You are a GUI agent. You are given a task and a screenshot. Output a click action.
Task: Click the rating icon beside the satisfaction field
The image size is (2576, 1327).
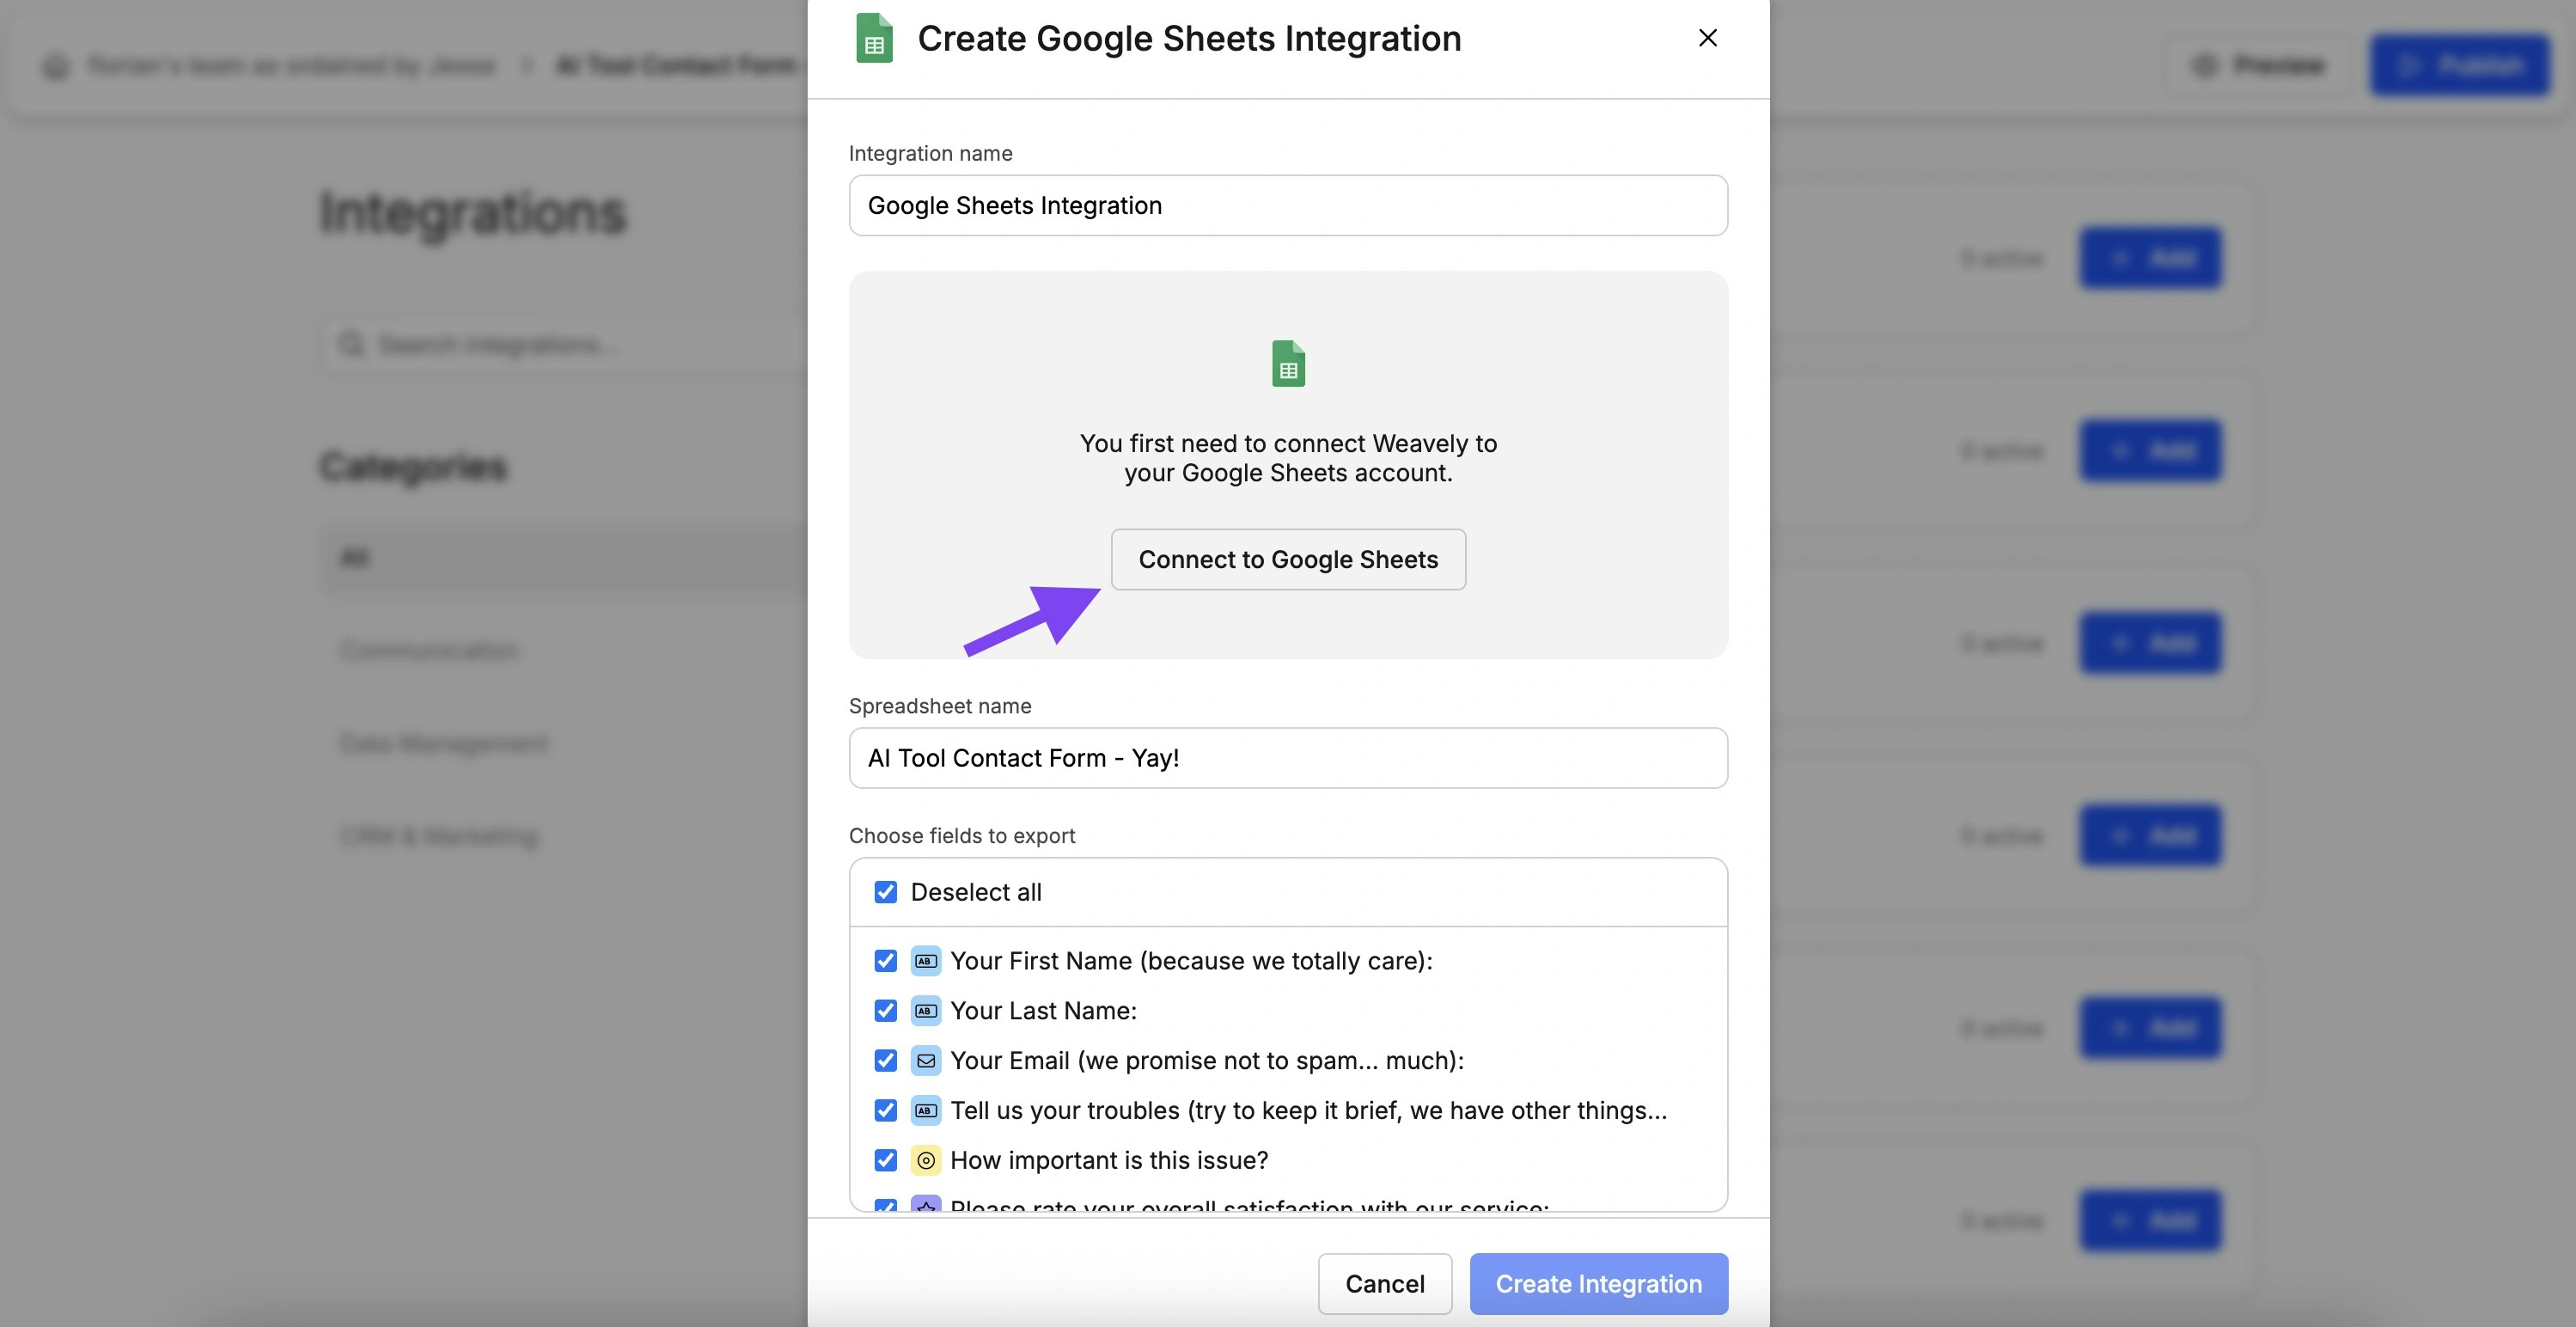click(x=926, y=1208)
